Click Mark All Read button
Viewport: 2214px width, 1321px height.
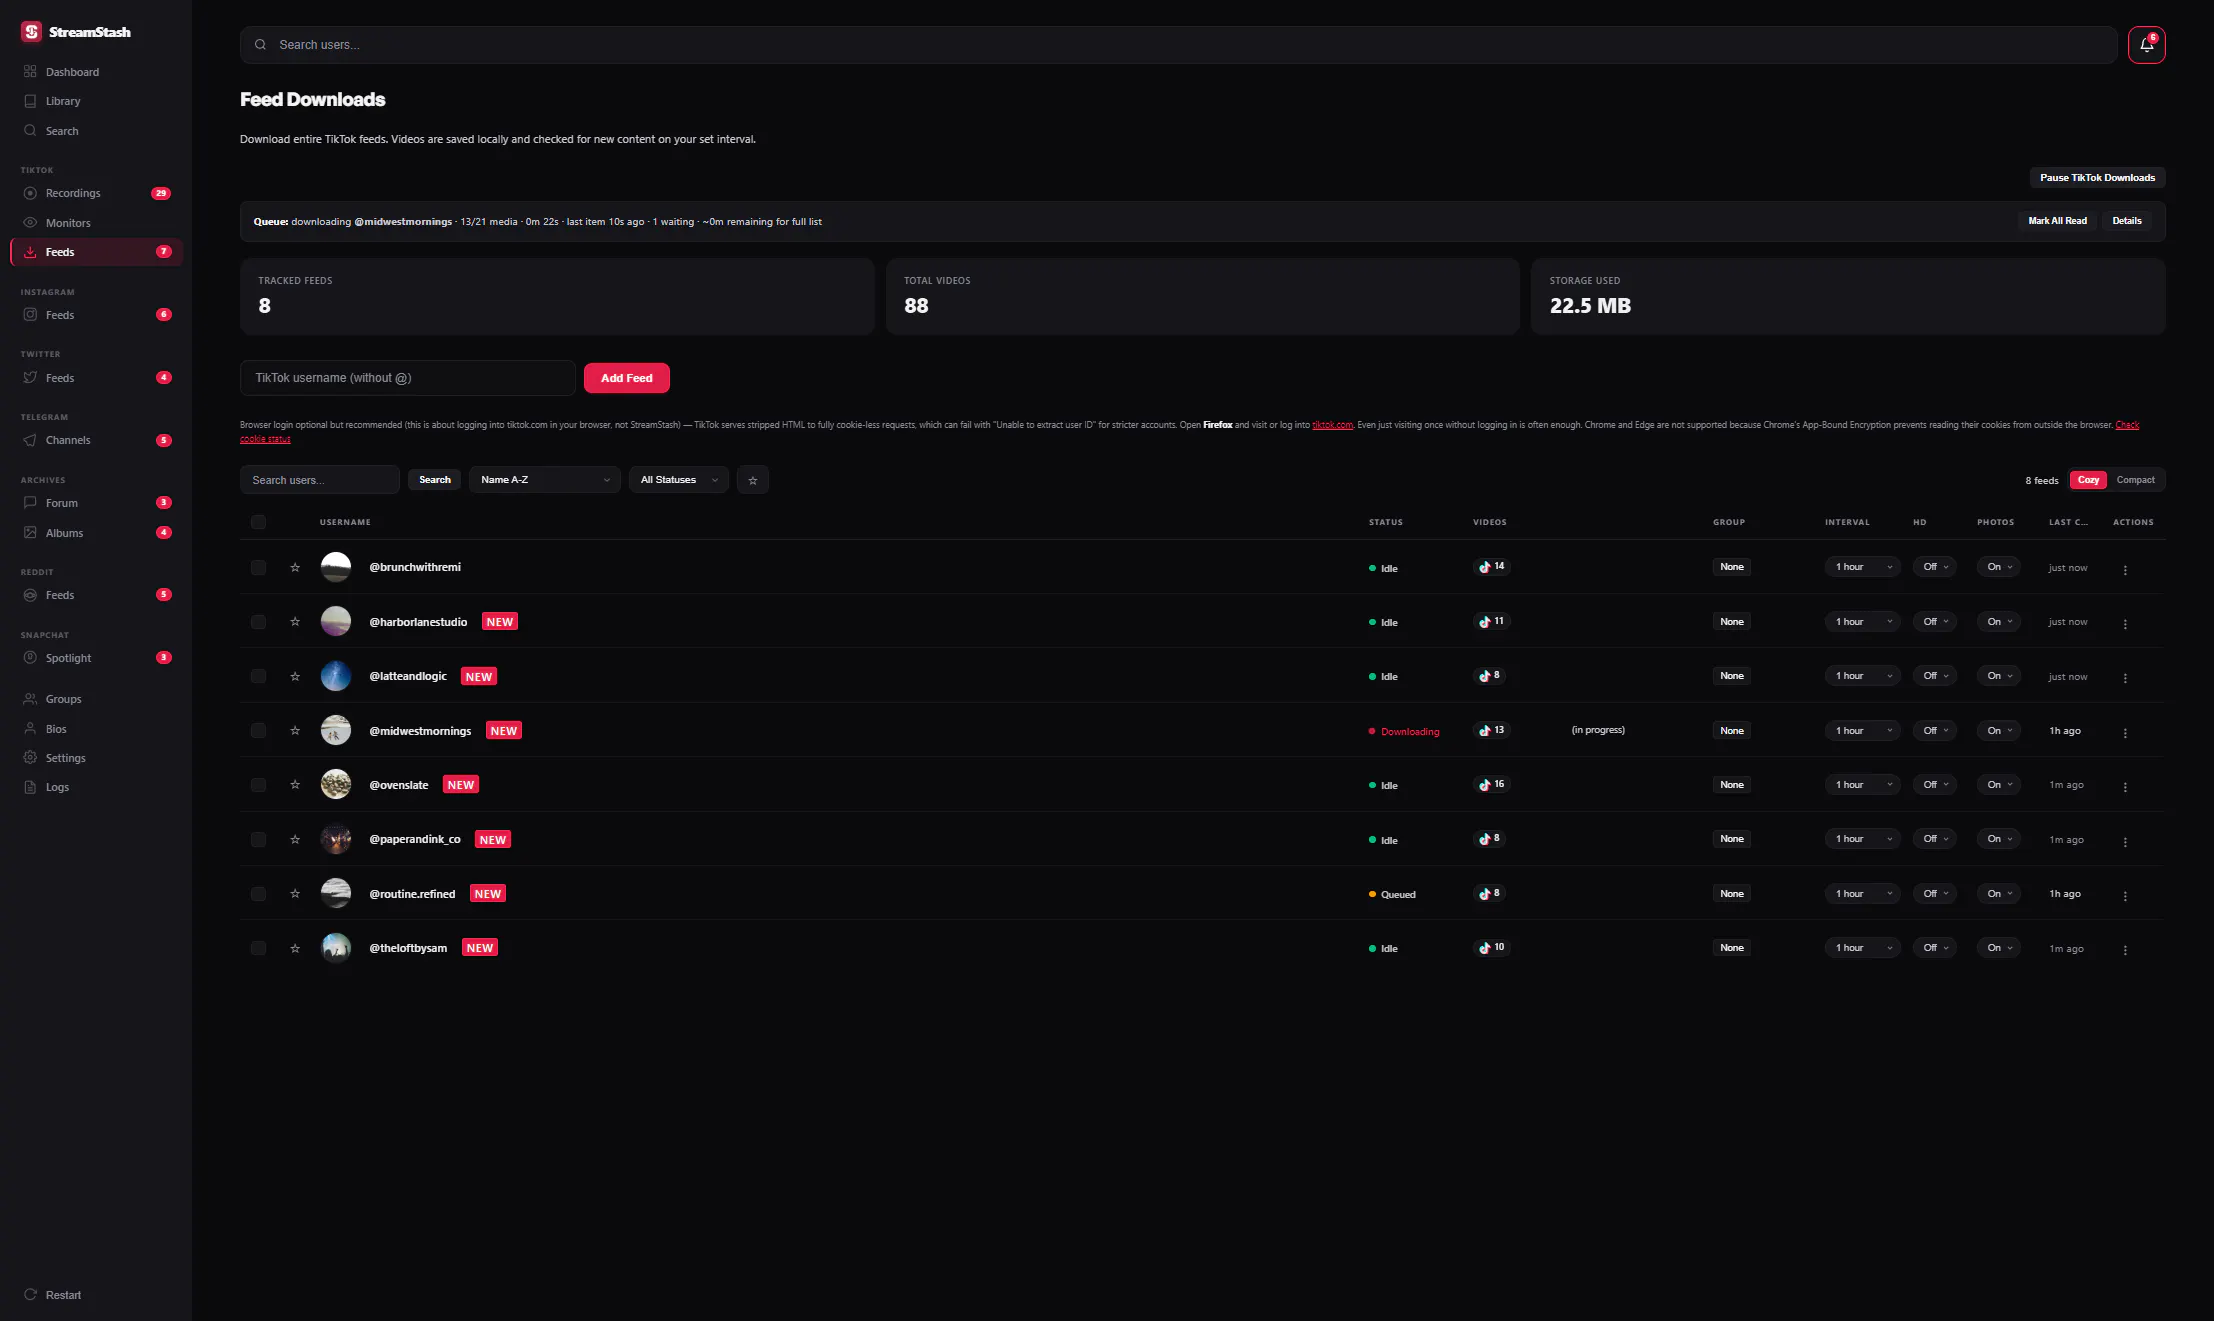pyautogui.click(x=2057, y=221)
